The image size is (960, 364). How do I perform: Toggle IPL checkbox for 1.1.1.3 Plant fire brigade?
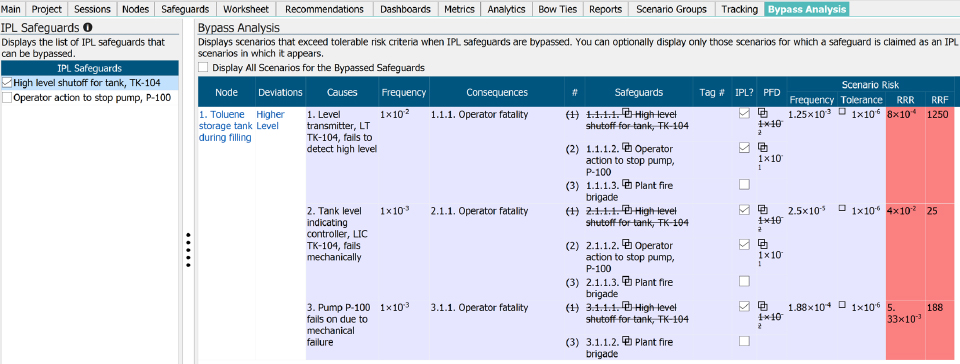tap(744, 184)
